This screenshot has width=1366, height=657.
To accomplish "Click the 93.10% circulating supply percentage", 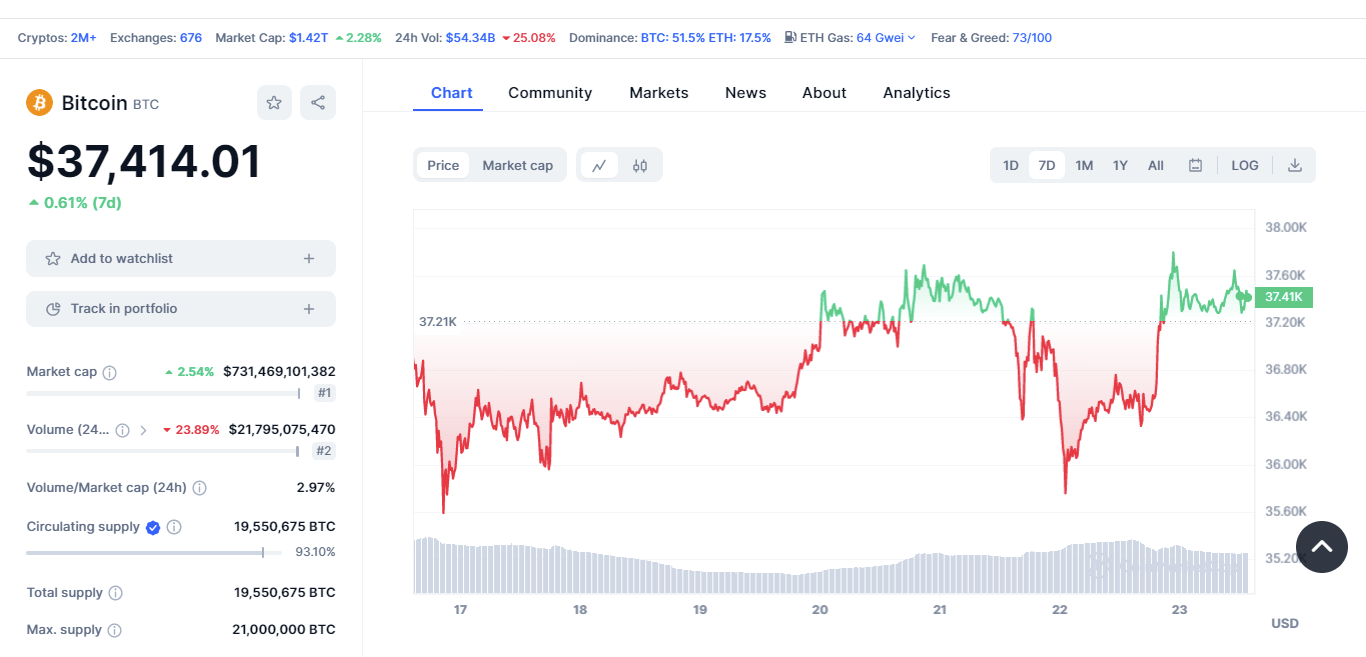I will tap(316, 552).
